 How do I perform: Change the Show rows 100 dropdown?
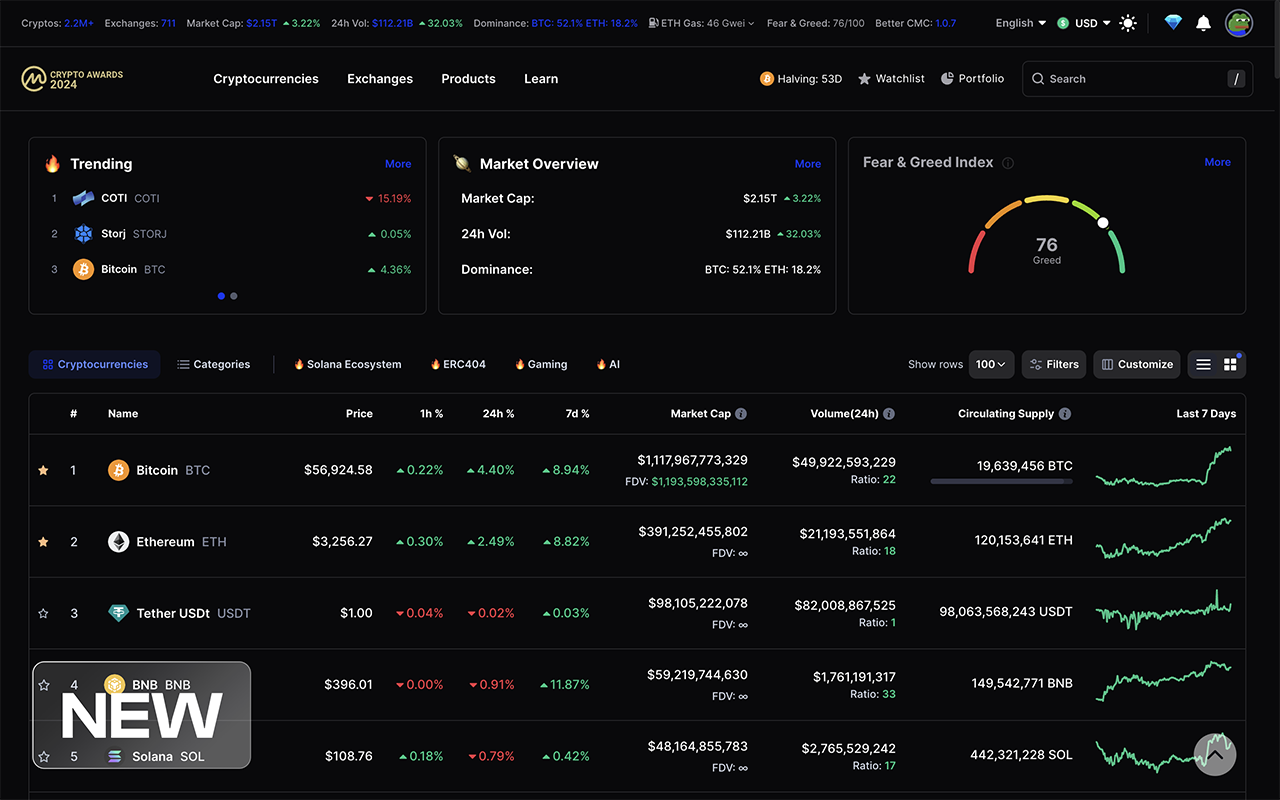coord(992,365)
